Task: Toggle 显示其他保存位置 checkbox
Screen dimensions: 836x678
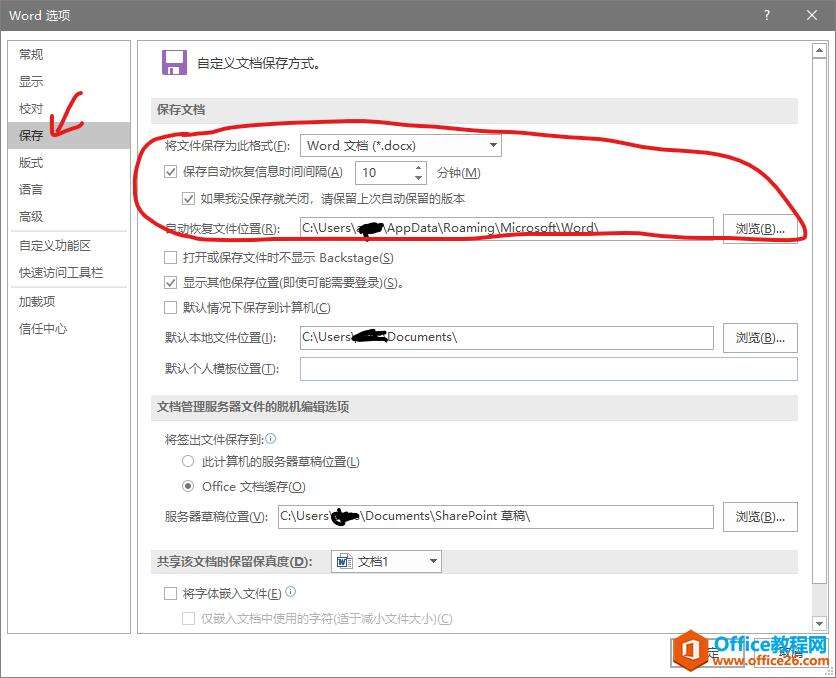Action: (x=171, y=282)
